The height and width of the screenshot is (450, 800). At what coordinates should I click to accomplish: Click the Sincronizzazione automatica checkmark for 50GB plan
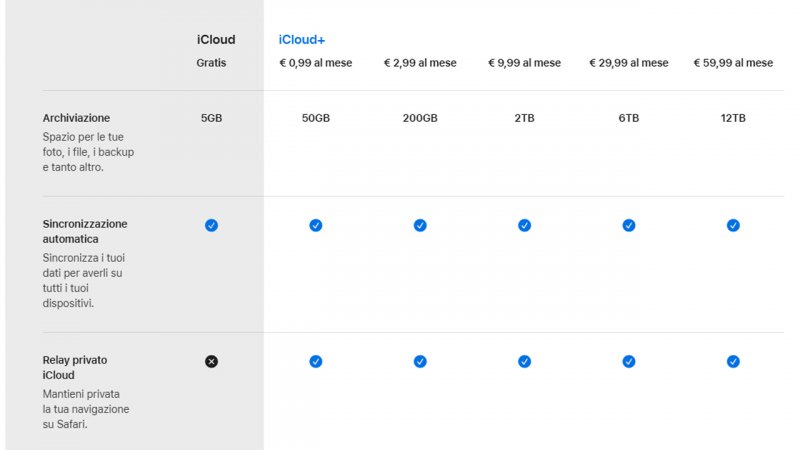[x=316, y=225]
